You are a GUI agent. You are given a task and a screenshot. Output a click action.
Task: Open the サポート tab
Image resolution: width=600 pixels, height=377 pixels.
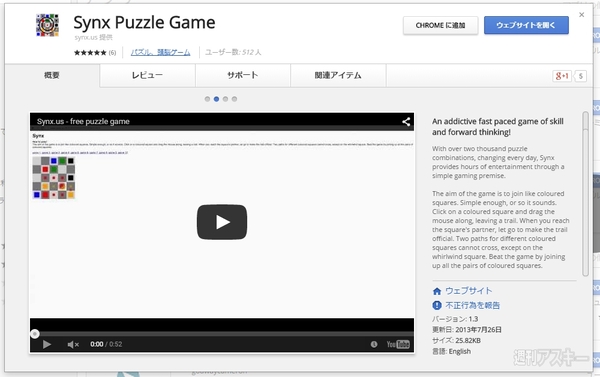(x=243, y=75)
